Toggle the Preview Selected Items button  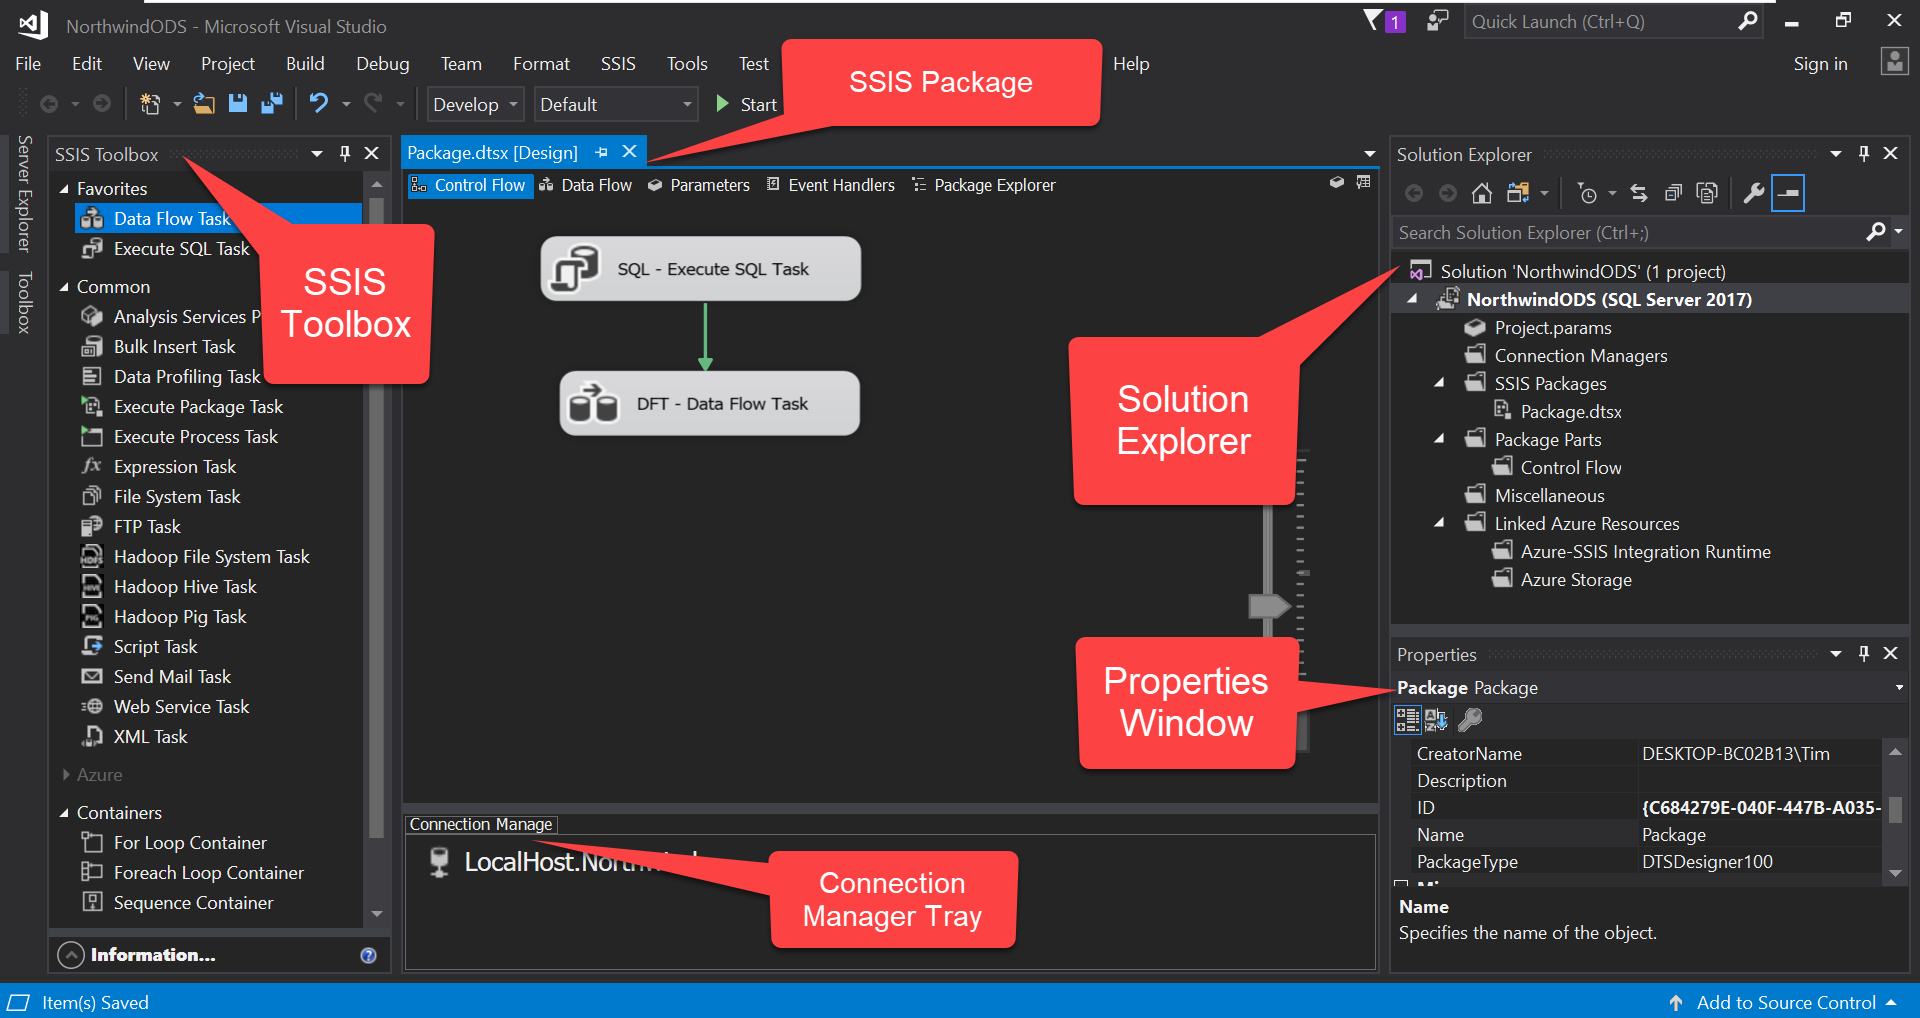(x=1788, y=193)
